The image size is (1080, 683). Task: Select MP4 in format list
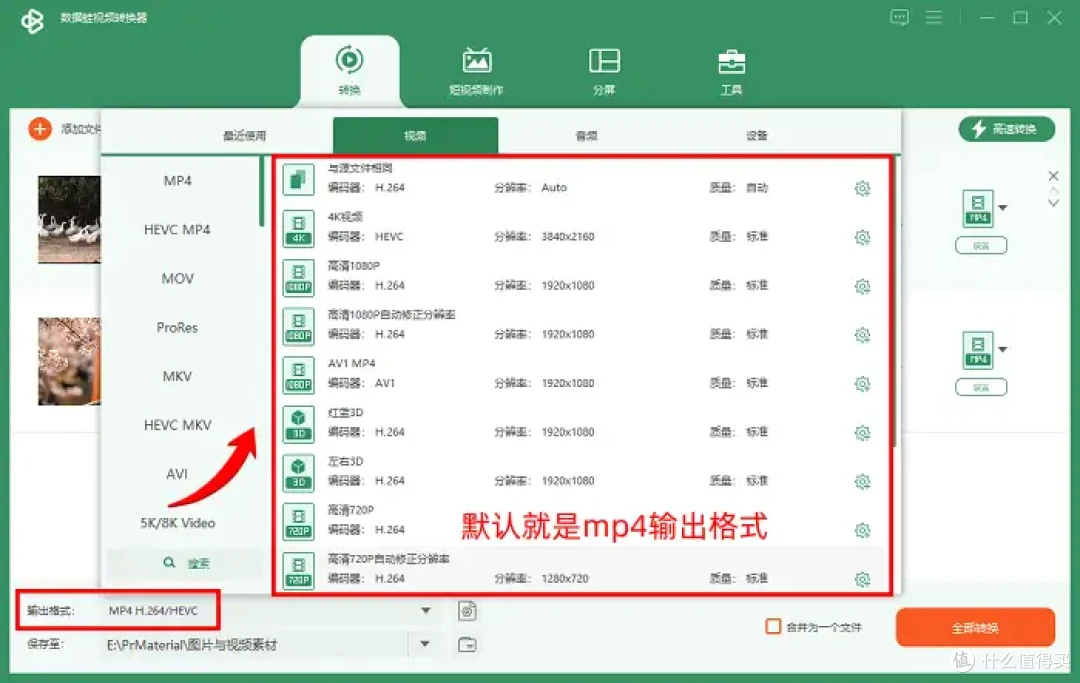(x=178, y=180)
